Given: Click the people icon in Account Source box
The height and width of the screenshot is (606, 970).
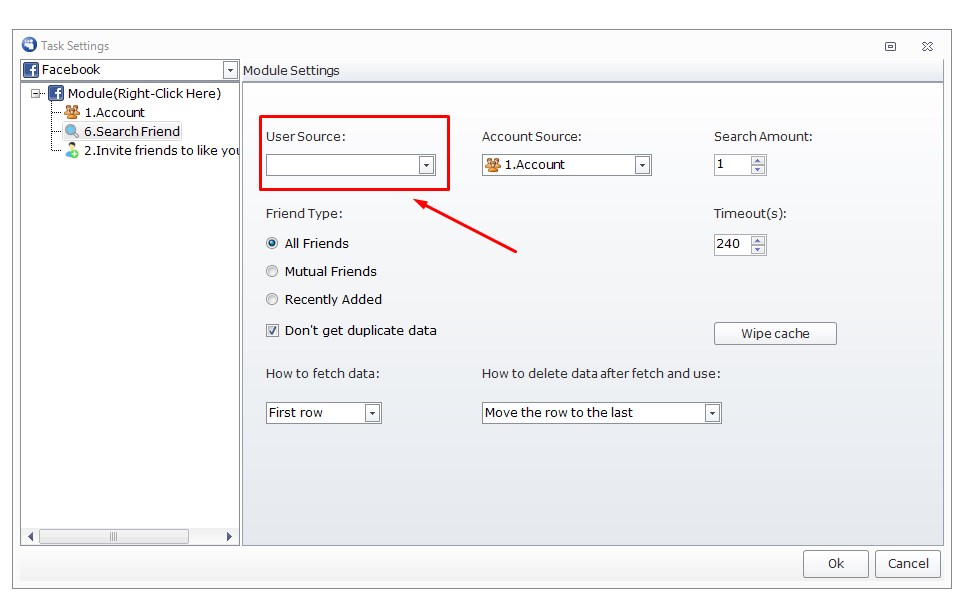Looking at the screenshot, I should tap(493, 164).
